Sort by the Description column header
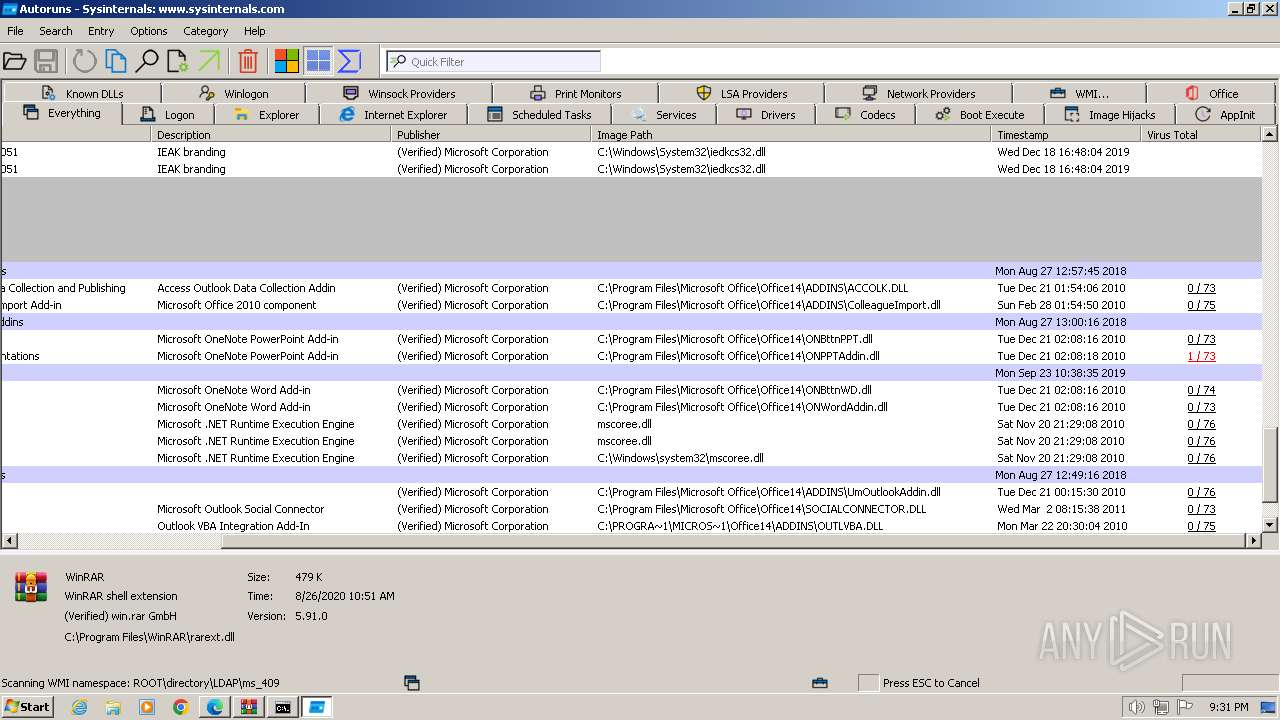Viewport: 1280px width, 720px height. (271, 134)
